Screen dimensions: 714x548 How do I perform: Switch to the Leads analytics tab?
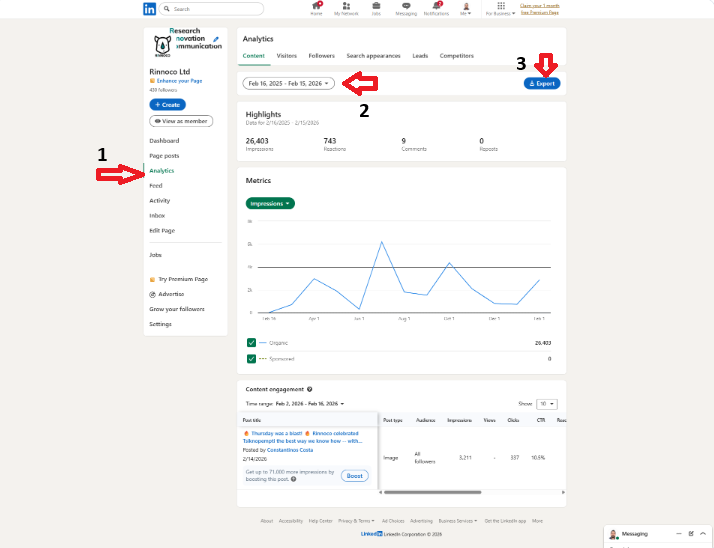click(420, 56)
